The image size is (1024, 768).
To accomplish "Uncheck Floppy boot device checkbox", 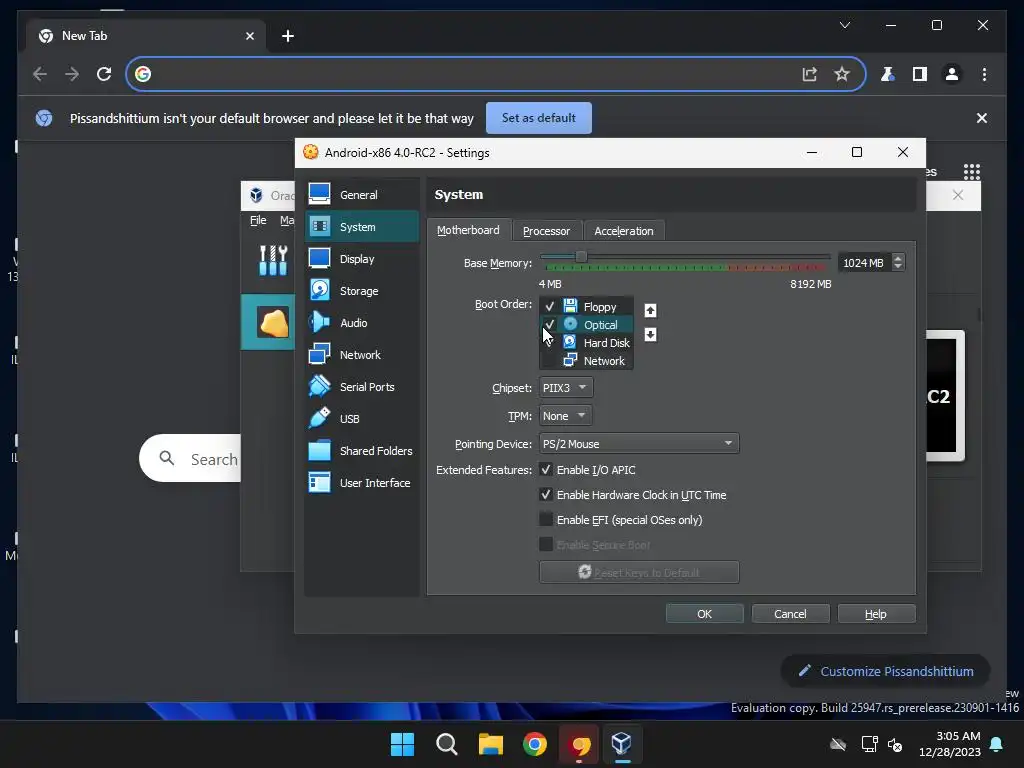I will [549, 306].
